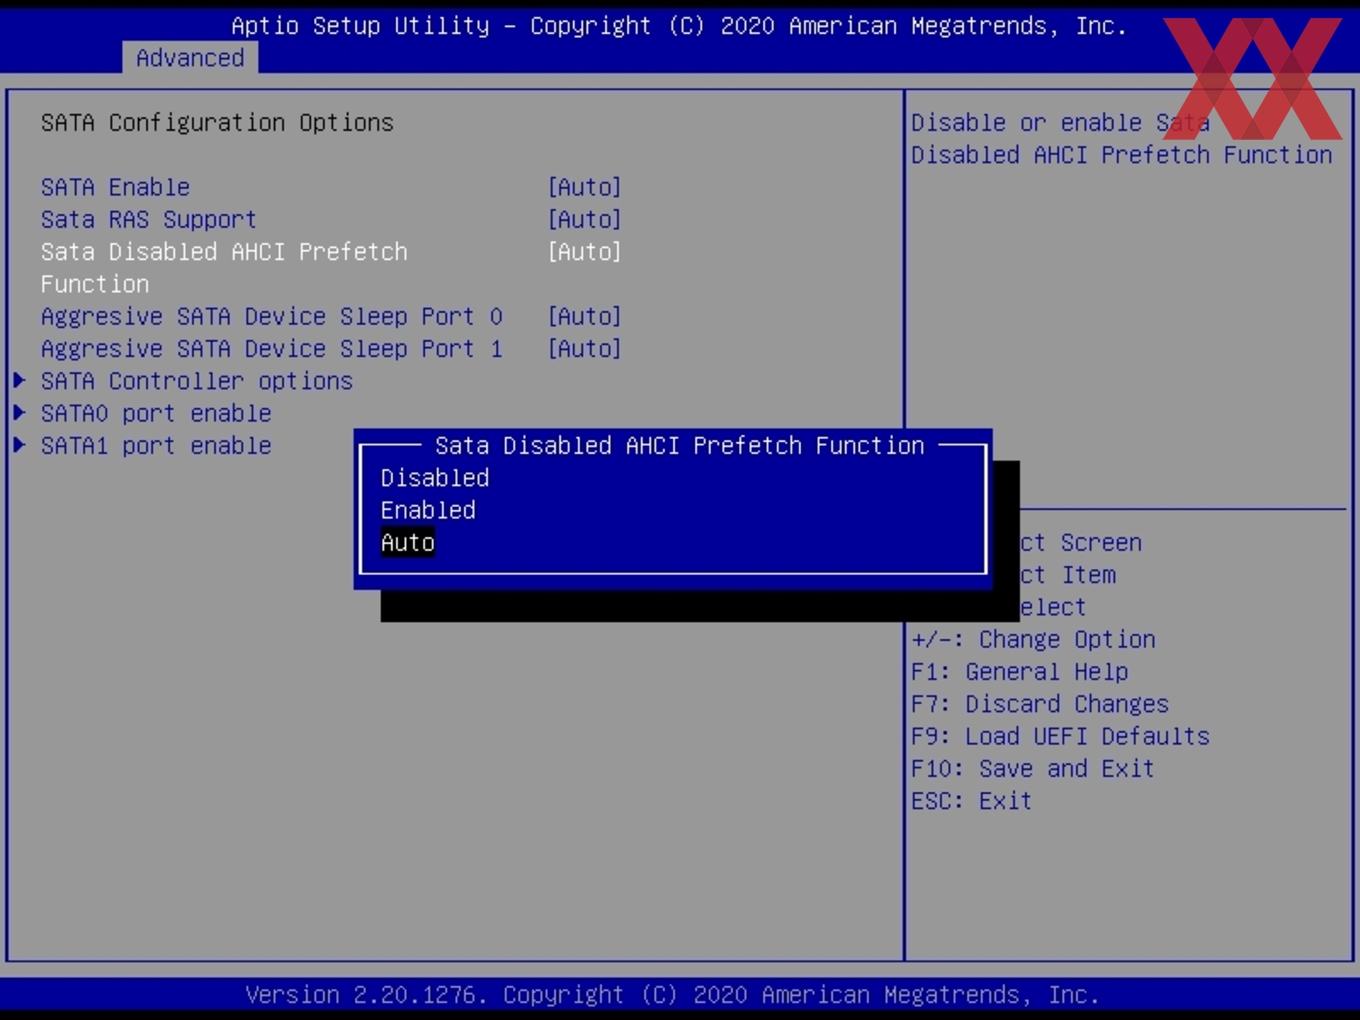Click the popup title Sata Disabled AHCI Prefetch Function

click(679, 445)
